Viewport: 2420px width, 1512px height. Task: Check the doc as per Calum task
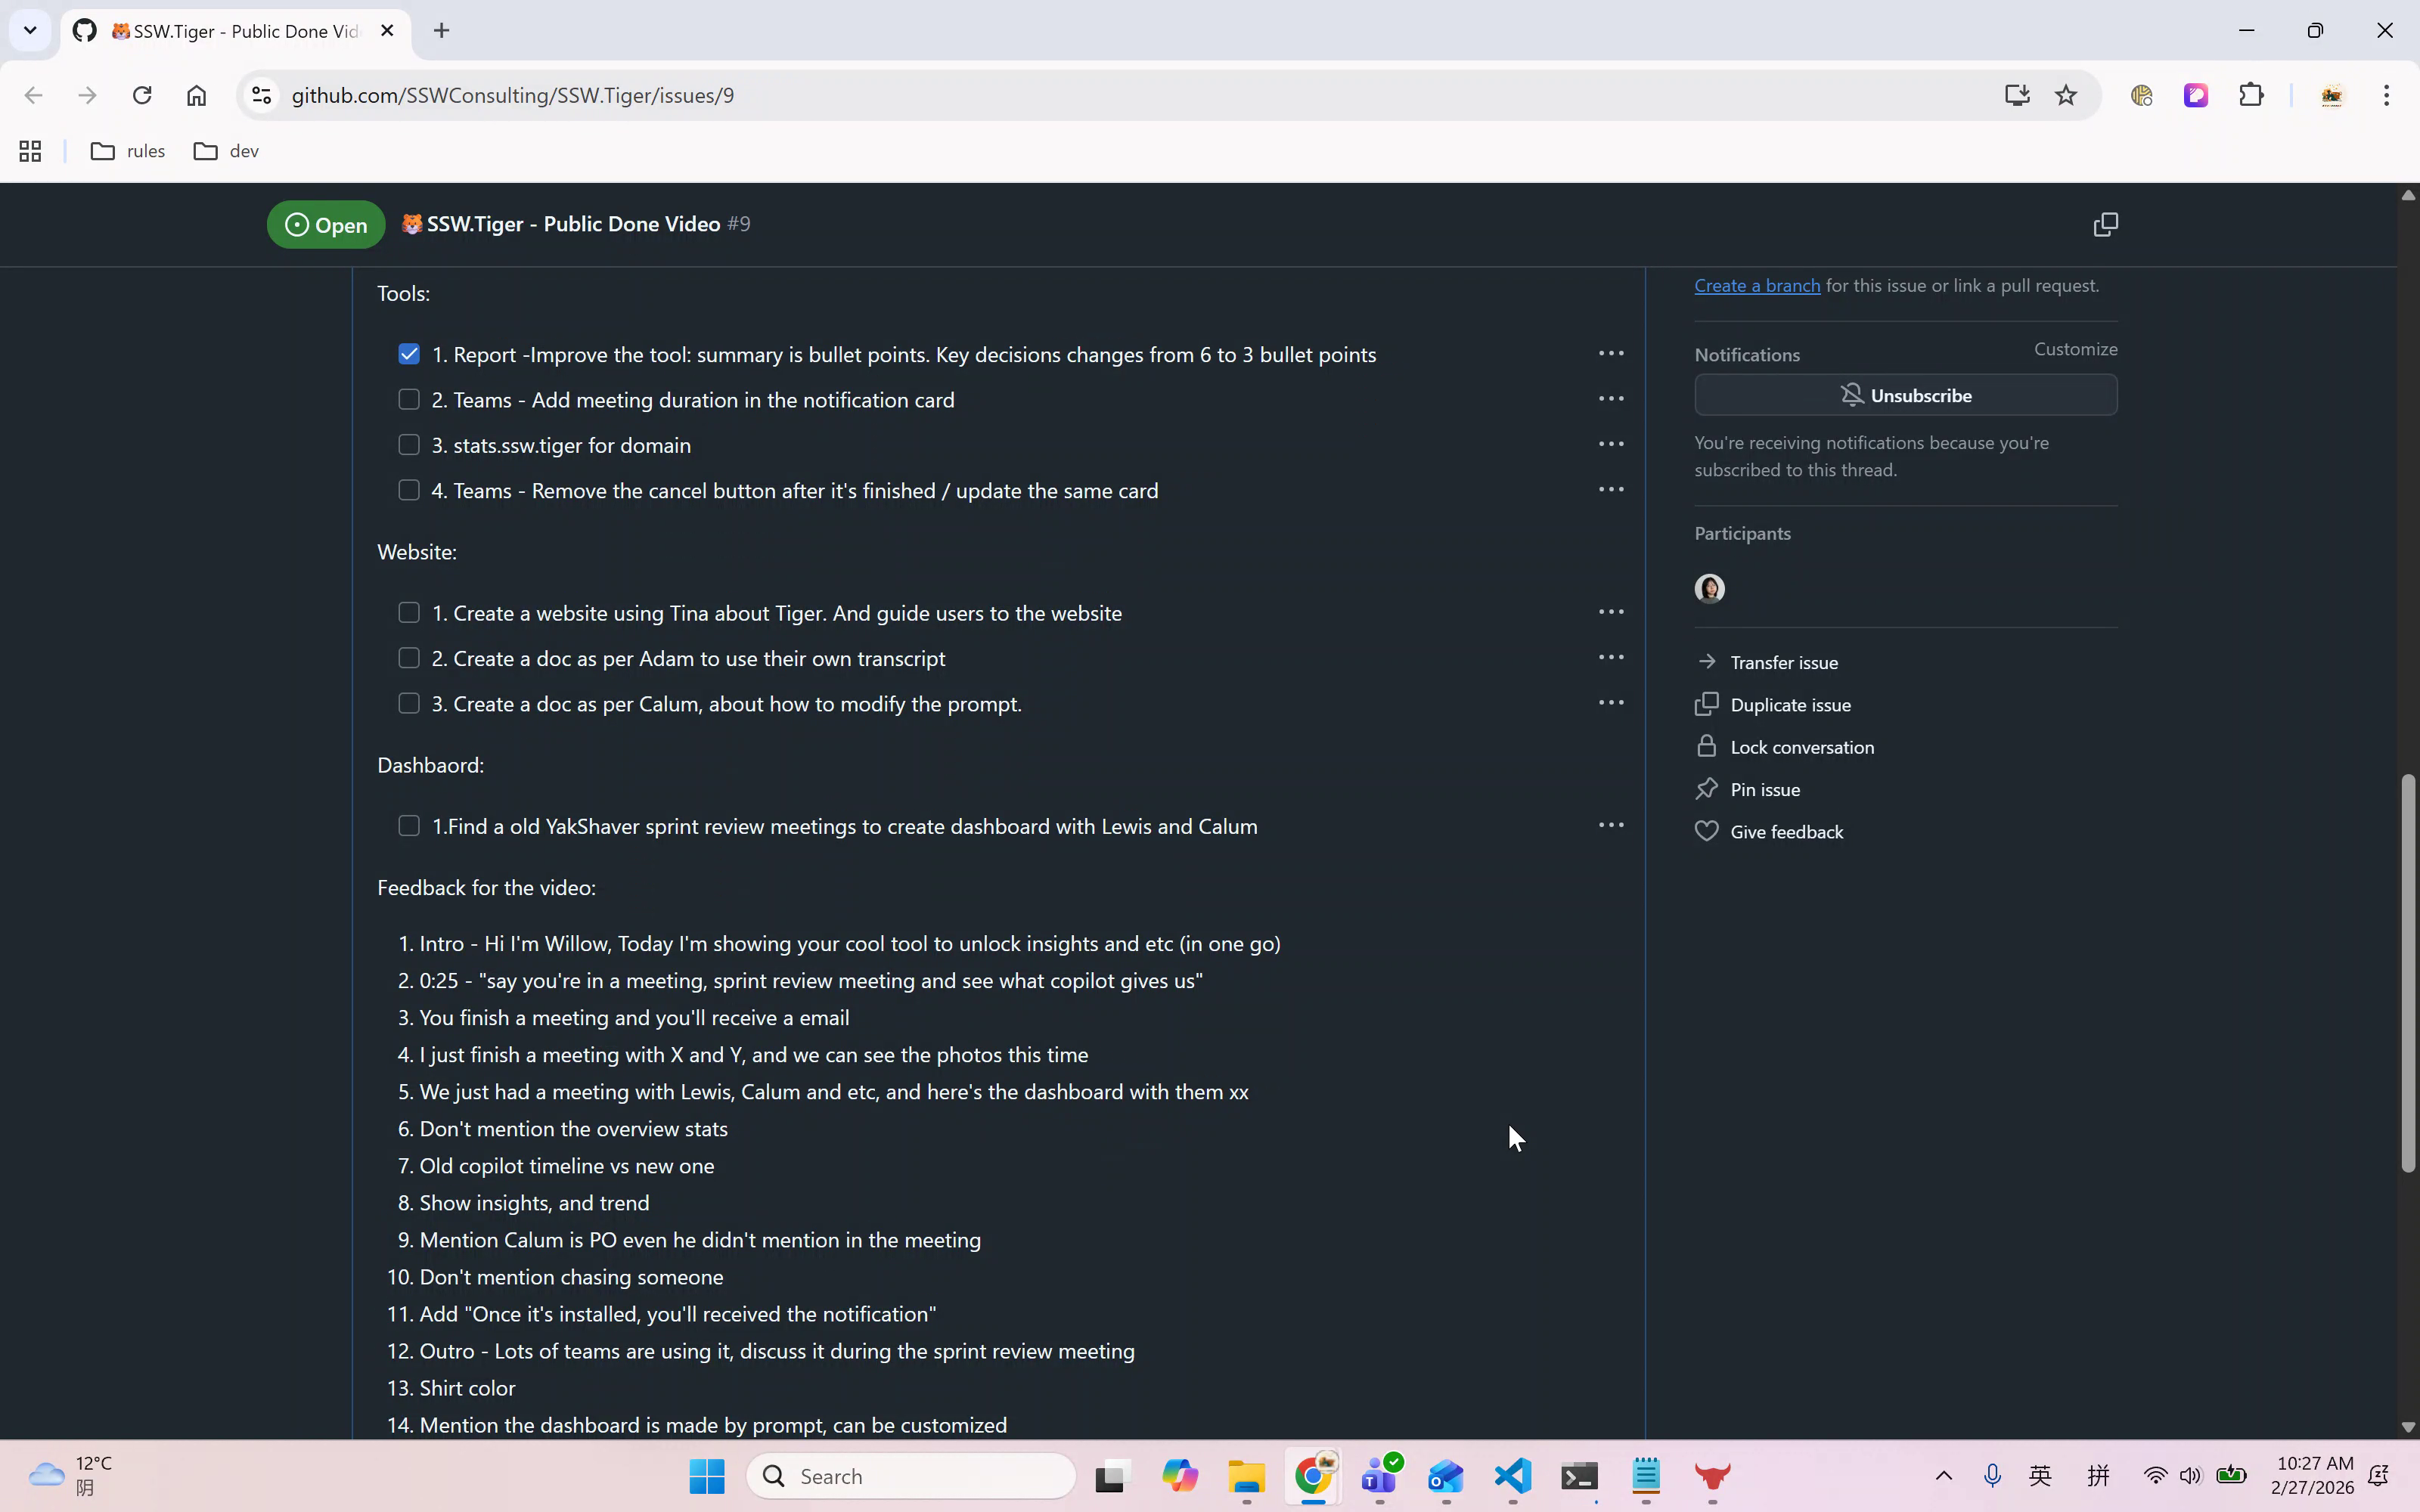pyautogui.click(x=409, y=703)
